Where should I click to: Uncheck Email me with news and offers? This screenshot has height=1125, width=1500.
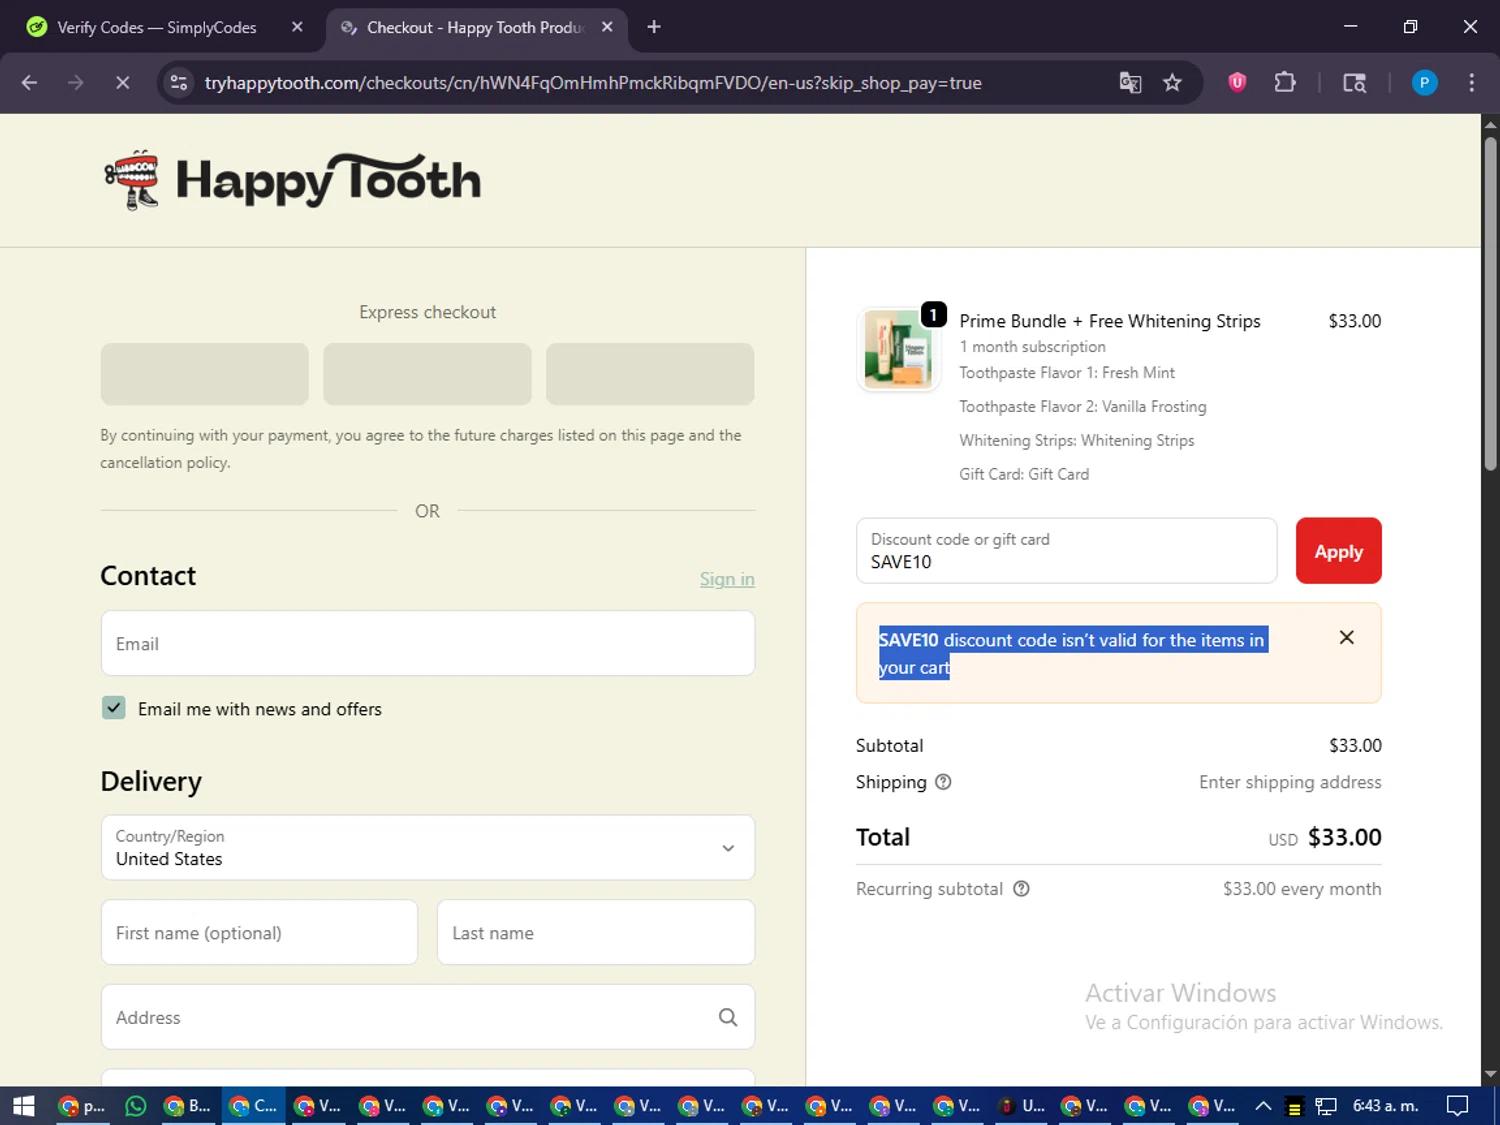(x=114, y=708)
